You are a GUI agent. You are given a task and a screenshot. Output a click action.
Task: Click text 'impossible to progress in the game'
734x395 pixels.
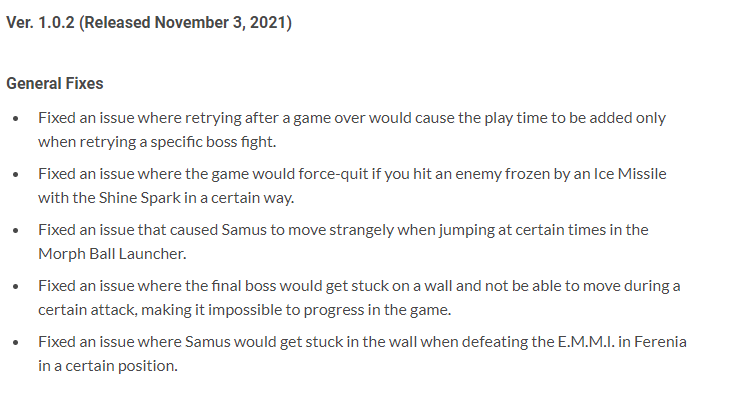[329, 310]
